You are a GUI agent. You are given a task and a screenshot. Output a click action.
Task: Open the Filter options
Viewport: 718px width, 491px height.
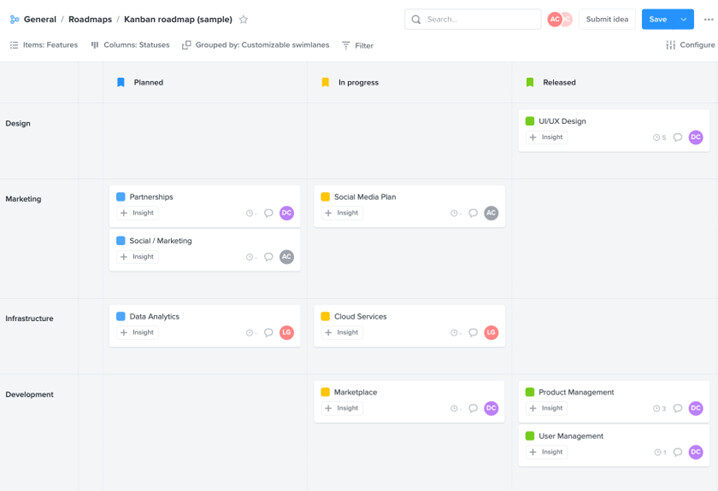point(357,45)
